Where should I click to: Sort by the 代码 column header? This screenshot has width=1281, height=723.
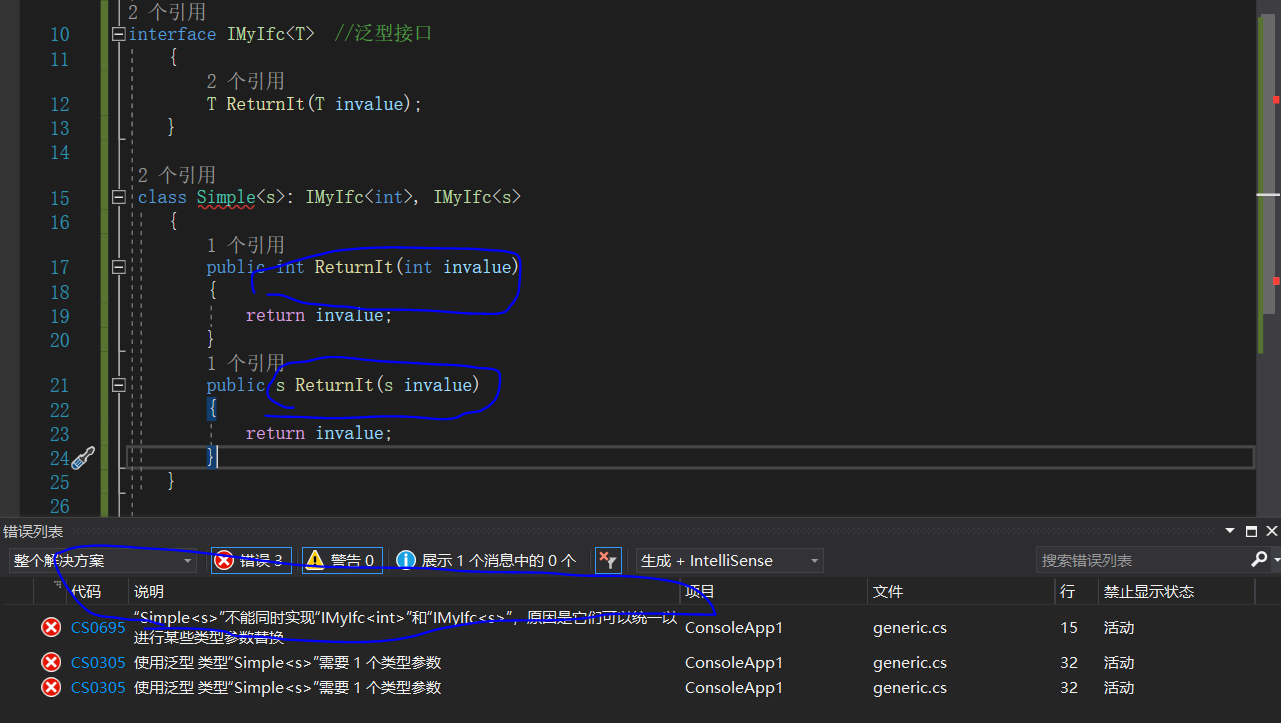(86, 592)
